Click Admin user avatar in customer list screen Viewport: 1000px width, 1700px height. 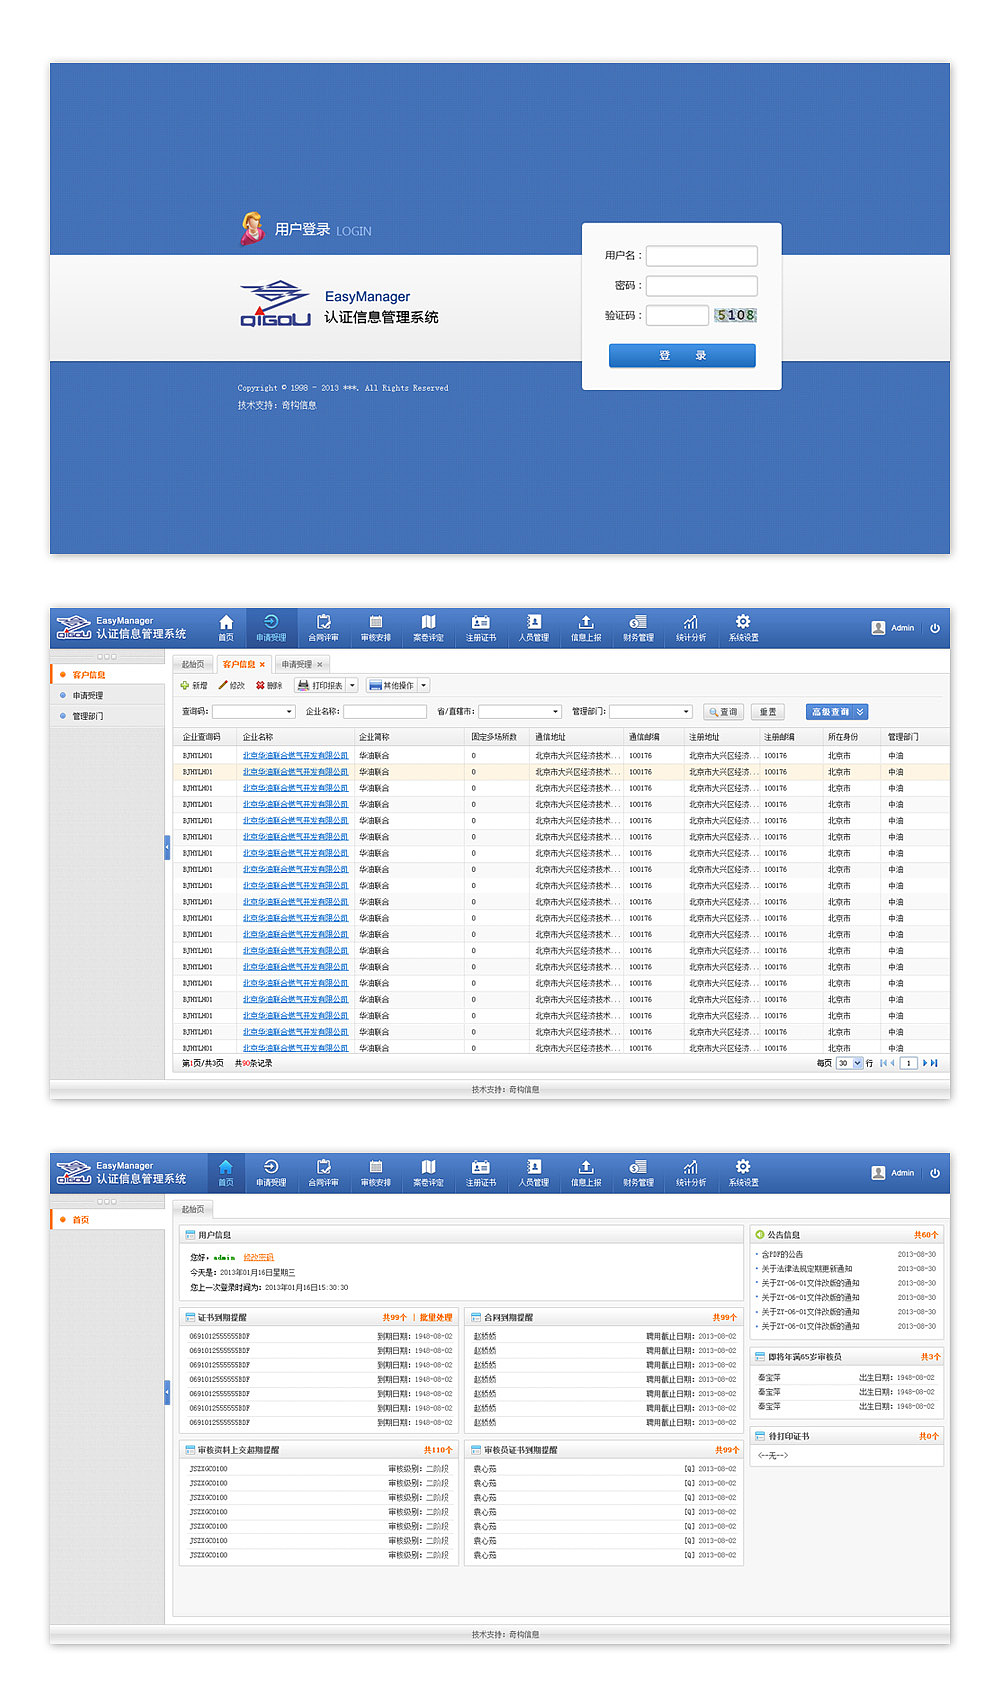(x=878, y=628)
